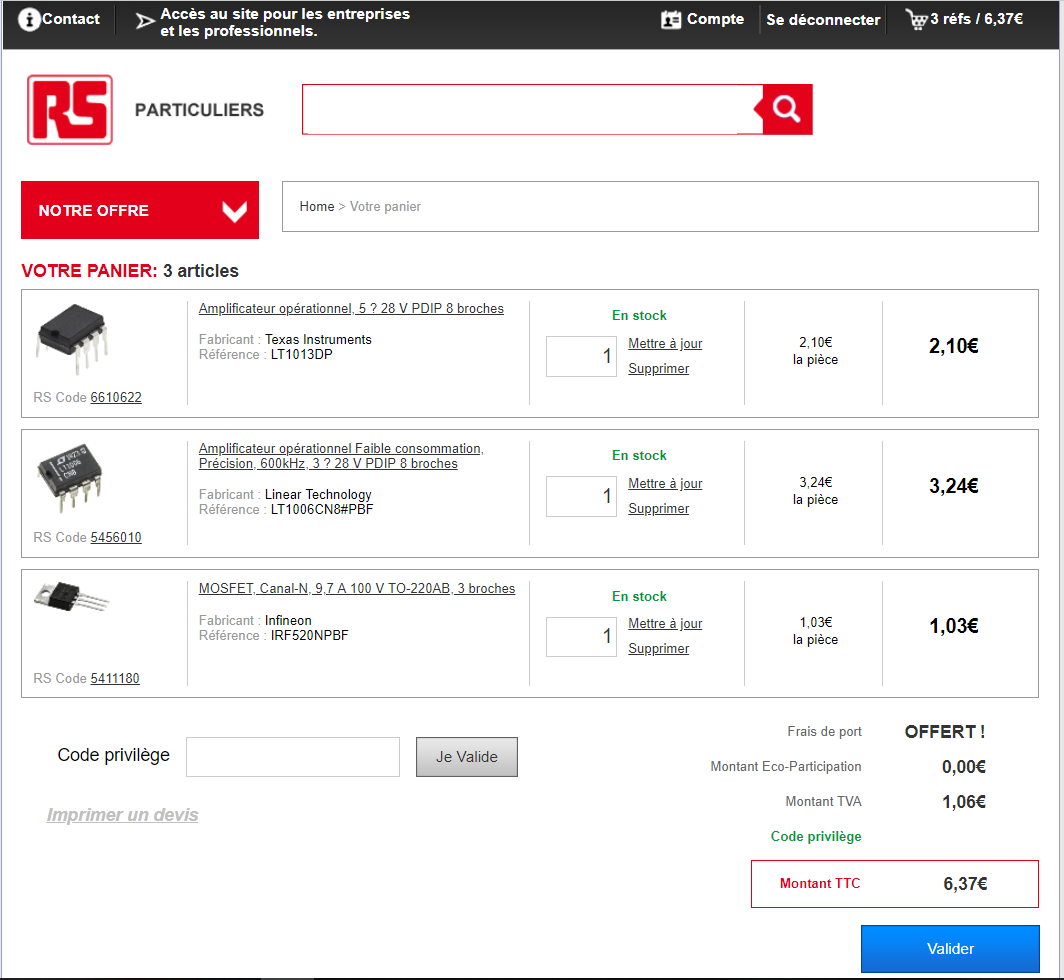
Task: Open Amplificateur opérationnel 5 ? 28 V product link
Action: click(x=351, y=309)
